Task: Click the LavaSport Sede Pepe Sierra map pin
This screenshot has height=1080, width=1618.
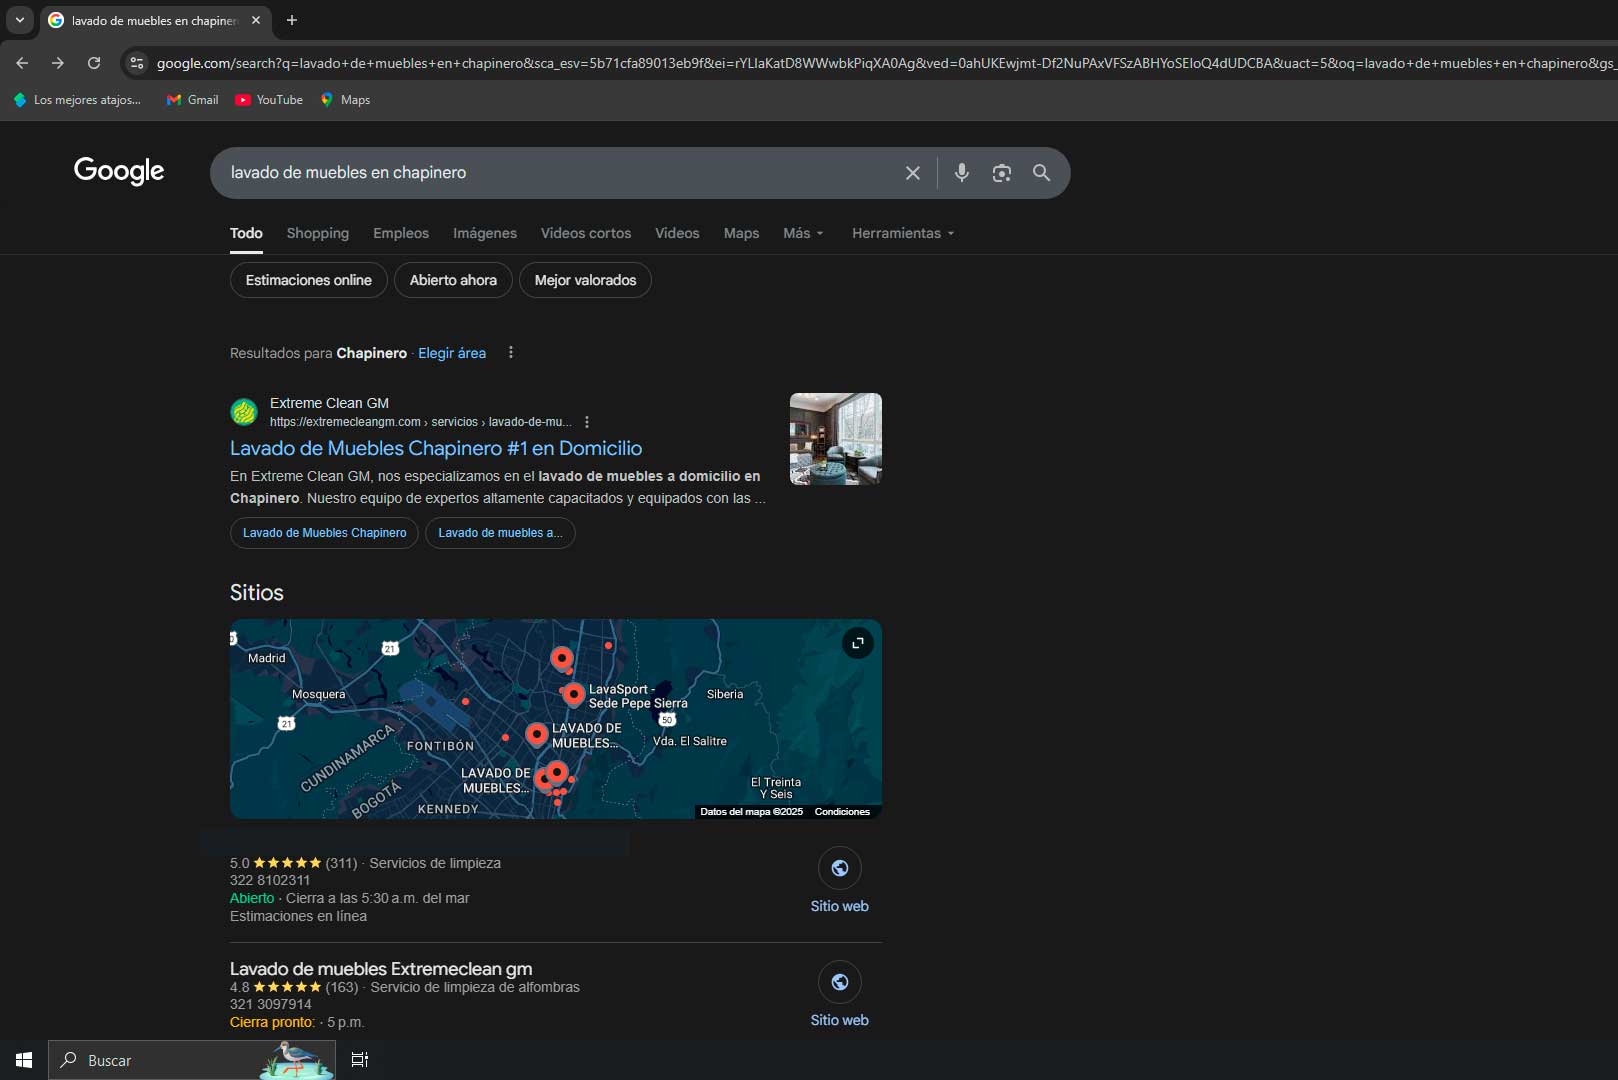Action: (573, 693)
